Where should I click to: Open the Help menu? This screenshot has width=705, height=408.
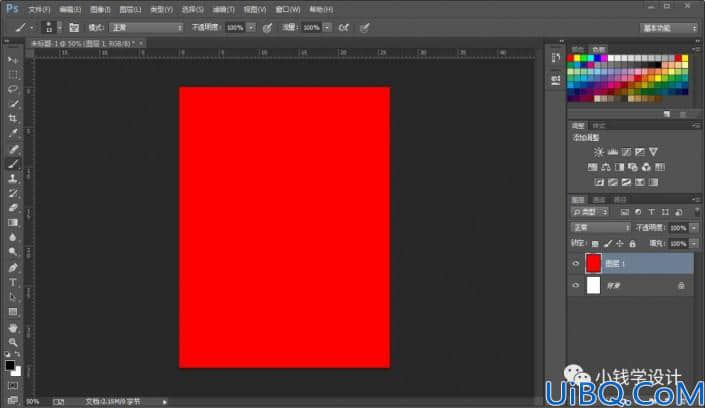click(321, 9)
